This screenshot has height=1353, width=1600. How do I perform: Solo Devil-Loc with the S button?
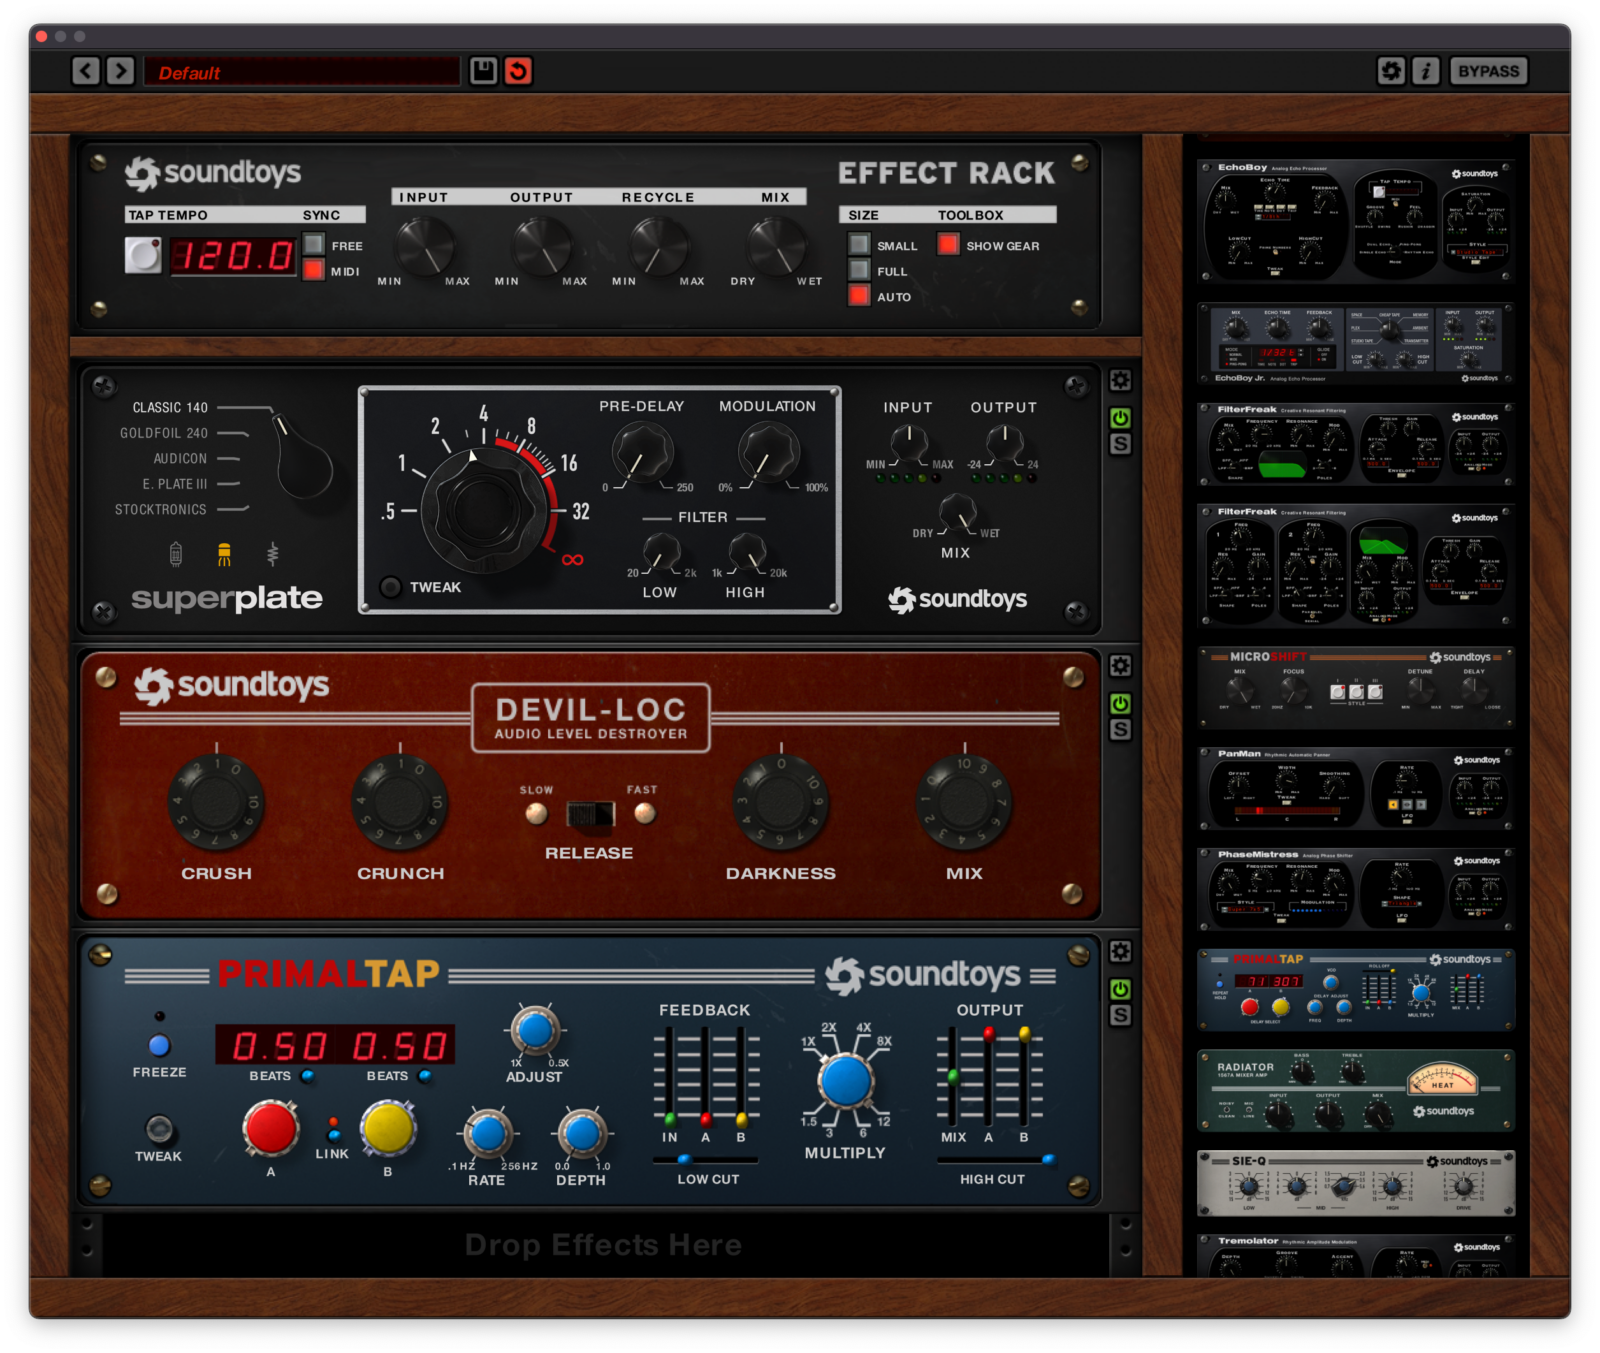[x=1120, y=730]
